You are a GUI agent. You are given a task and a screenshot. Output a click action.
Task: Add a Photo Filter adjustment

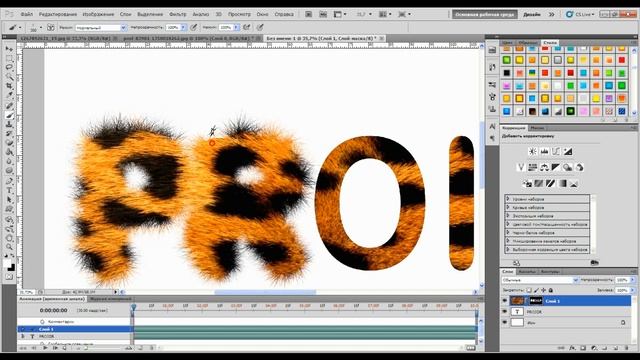567,167
